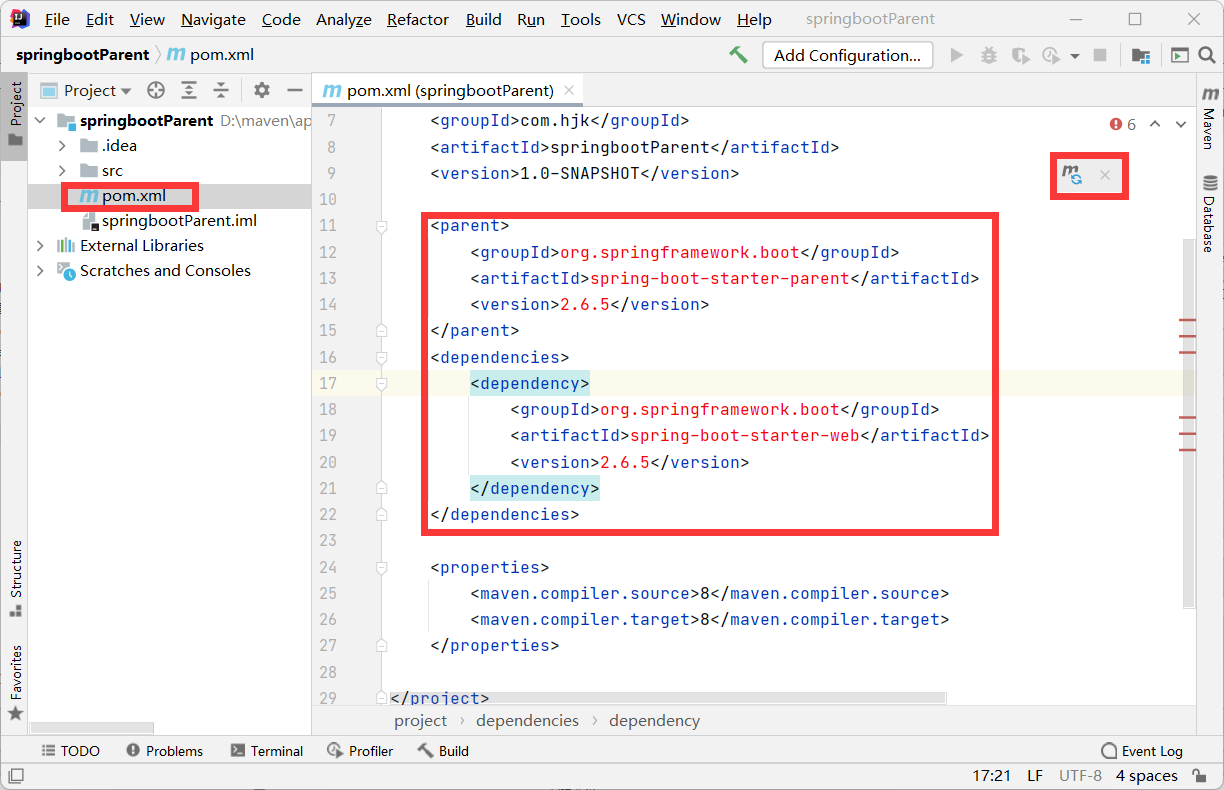This screenshot has height=790, width=1224.
Task: Open the File menu
Action: 57,19
